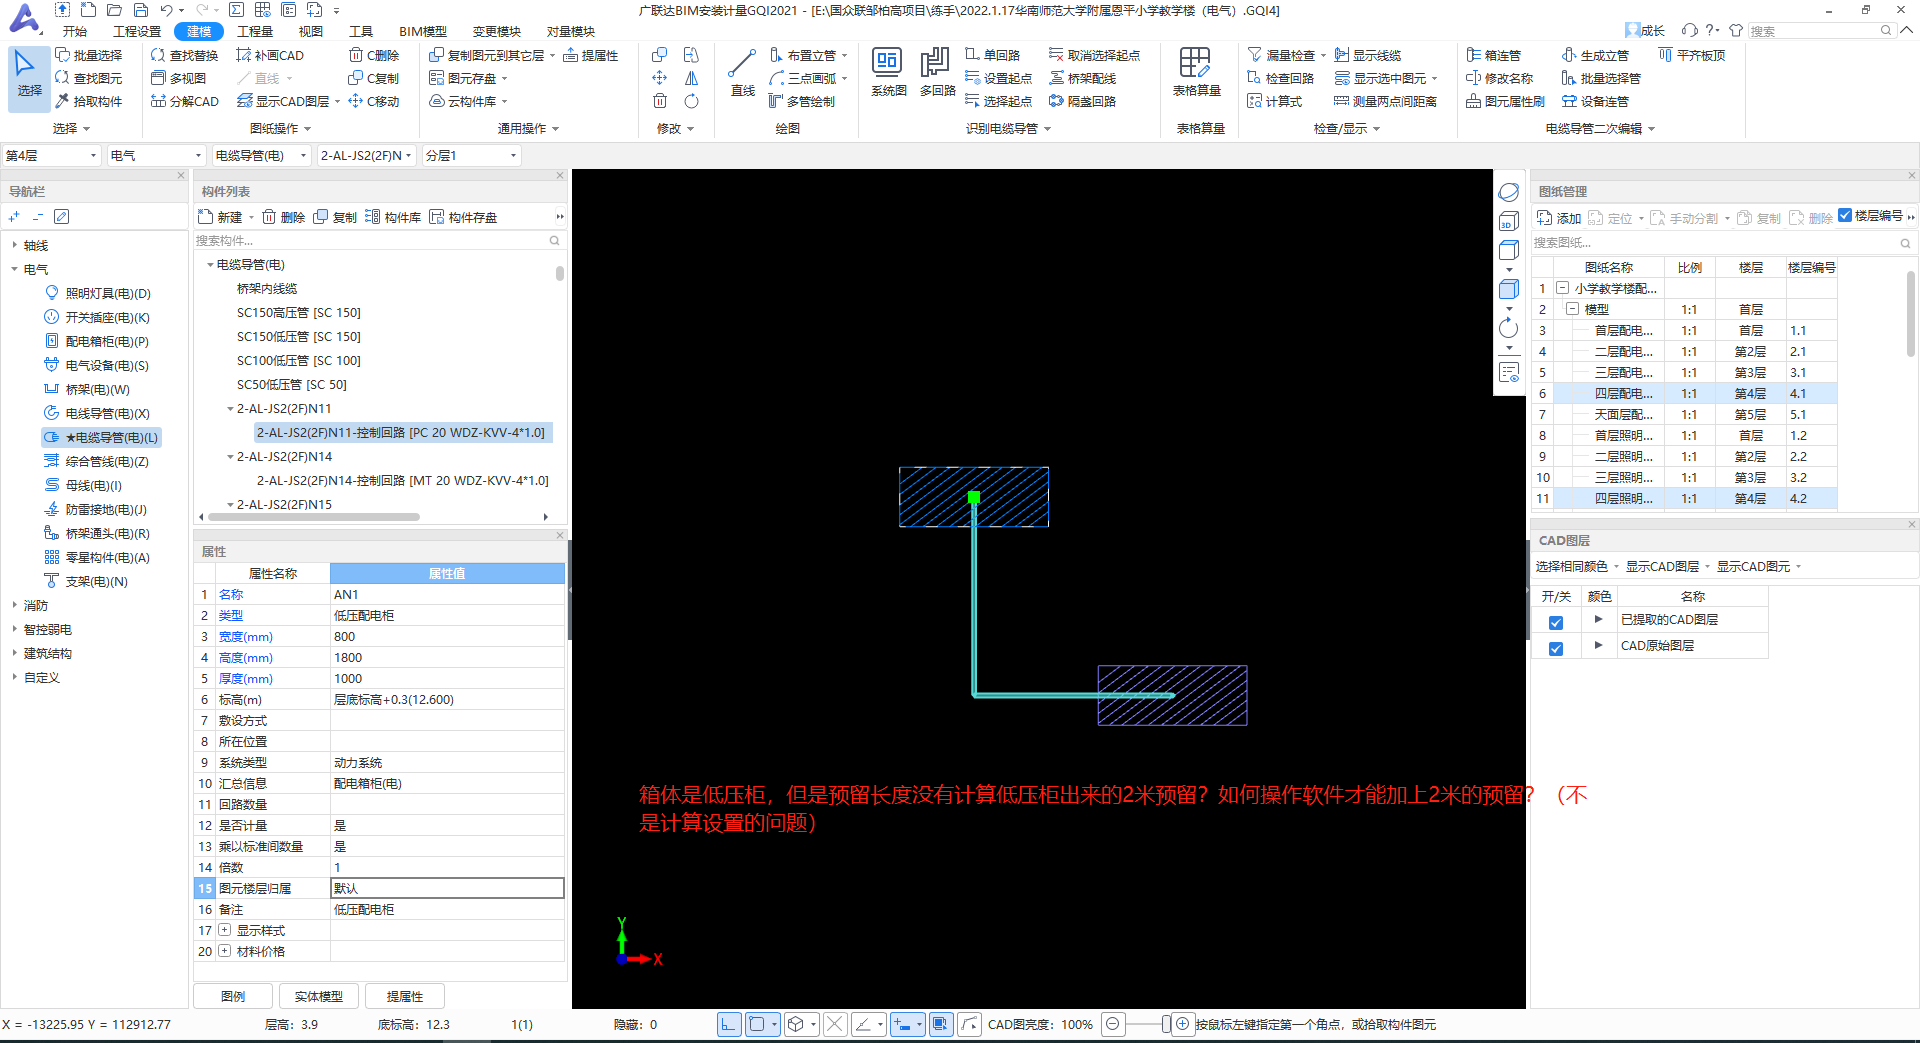Expand the 消防 tree node
The width and height of the screenshot is (1920, 1043).
coord(14,605)
